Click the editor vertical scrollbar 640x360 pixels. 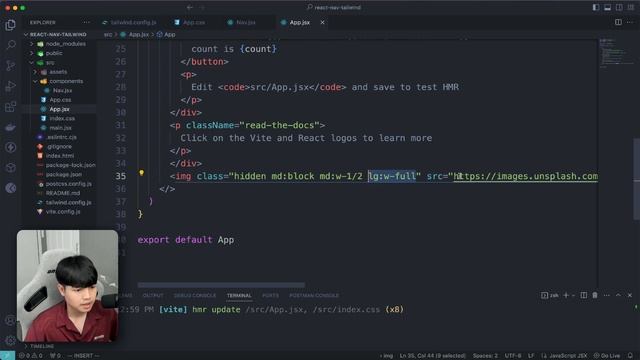pyautogui.click(x=636, y=180)
